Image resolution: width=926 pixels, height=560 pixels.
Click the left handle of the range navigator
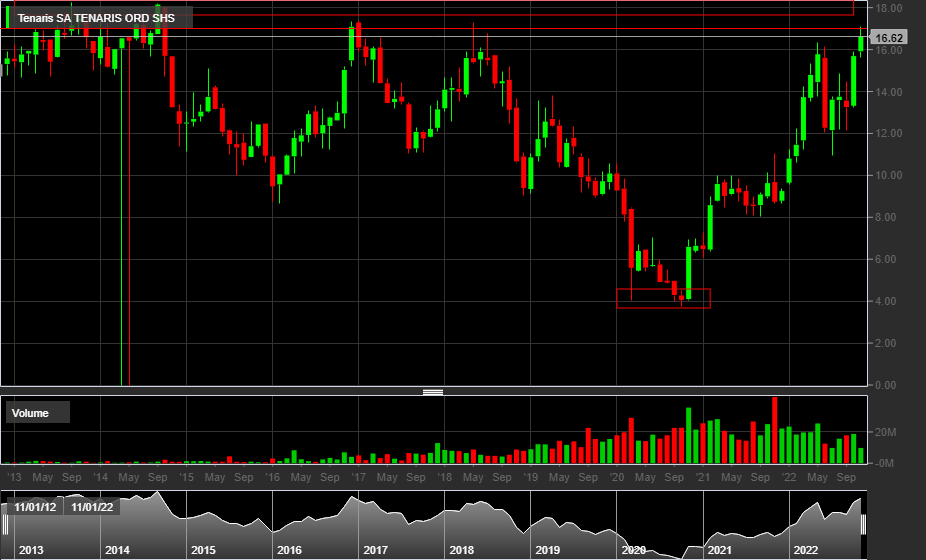point(5,525)
